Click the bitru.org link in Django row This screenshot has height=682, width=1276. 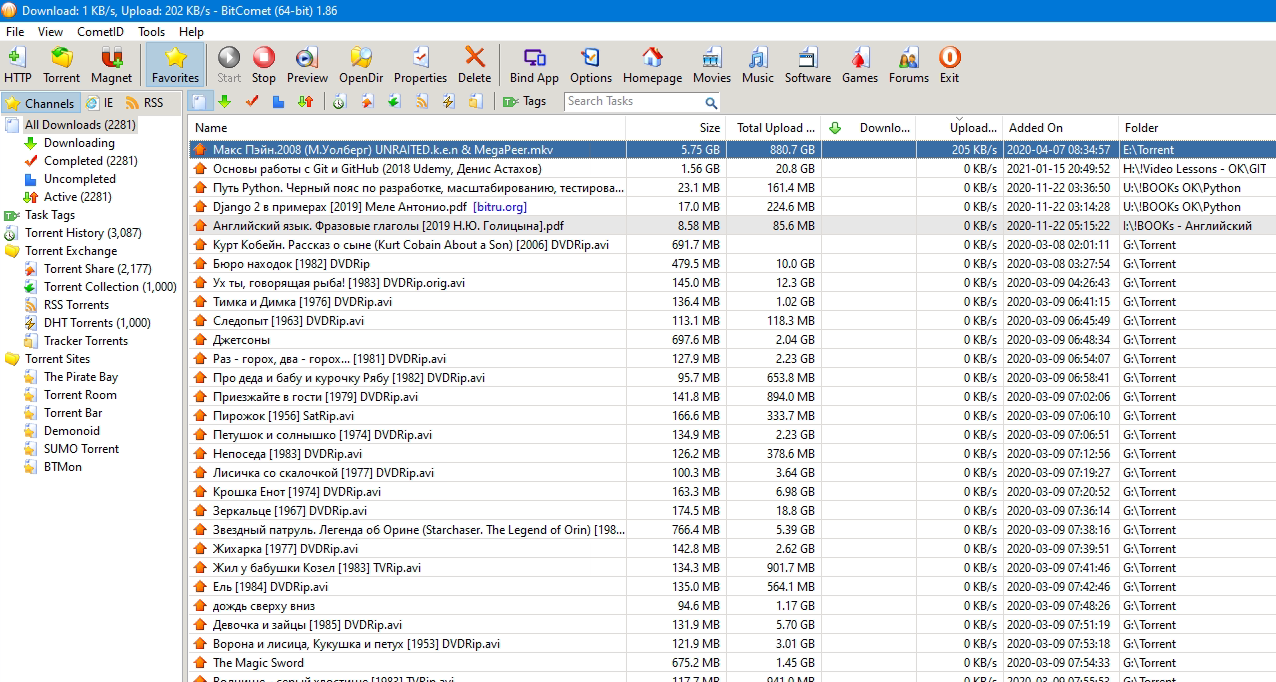pyautogui.click(x=500, y=207)
